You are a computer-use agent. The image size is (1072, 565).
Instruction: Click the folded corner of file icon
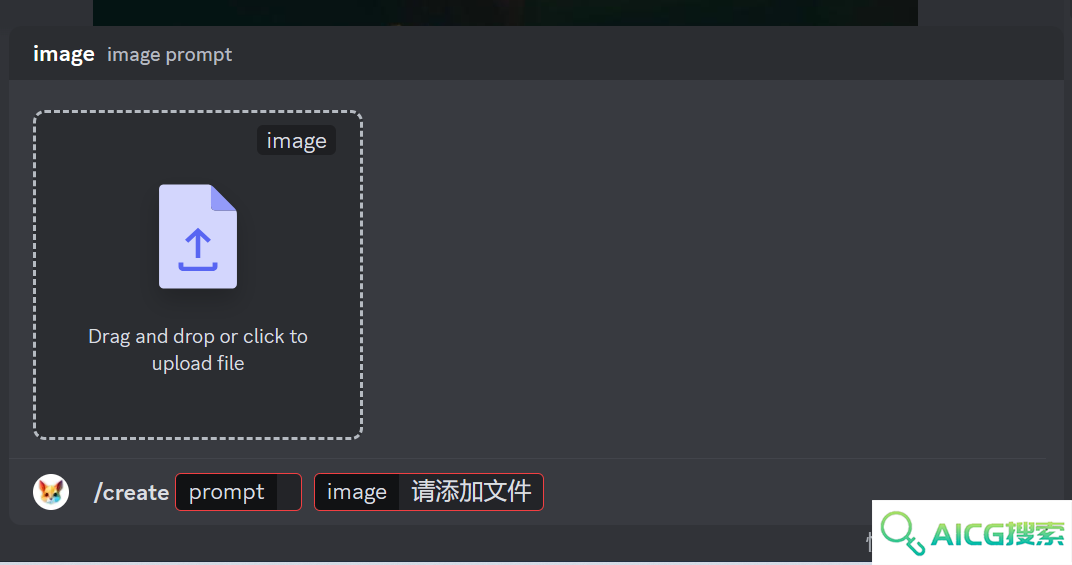(224, 198)
